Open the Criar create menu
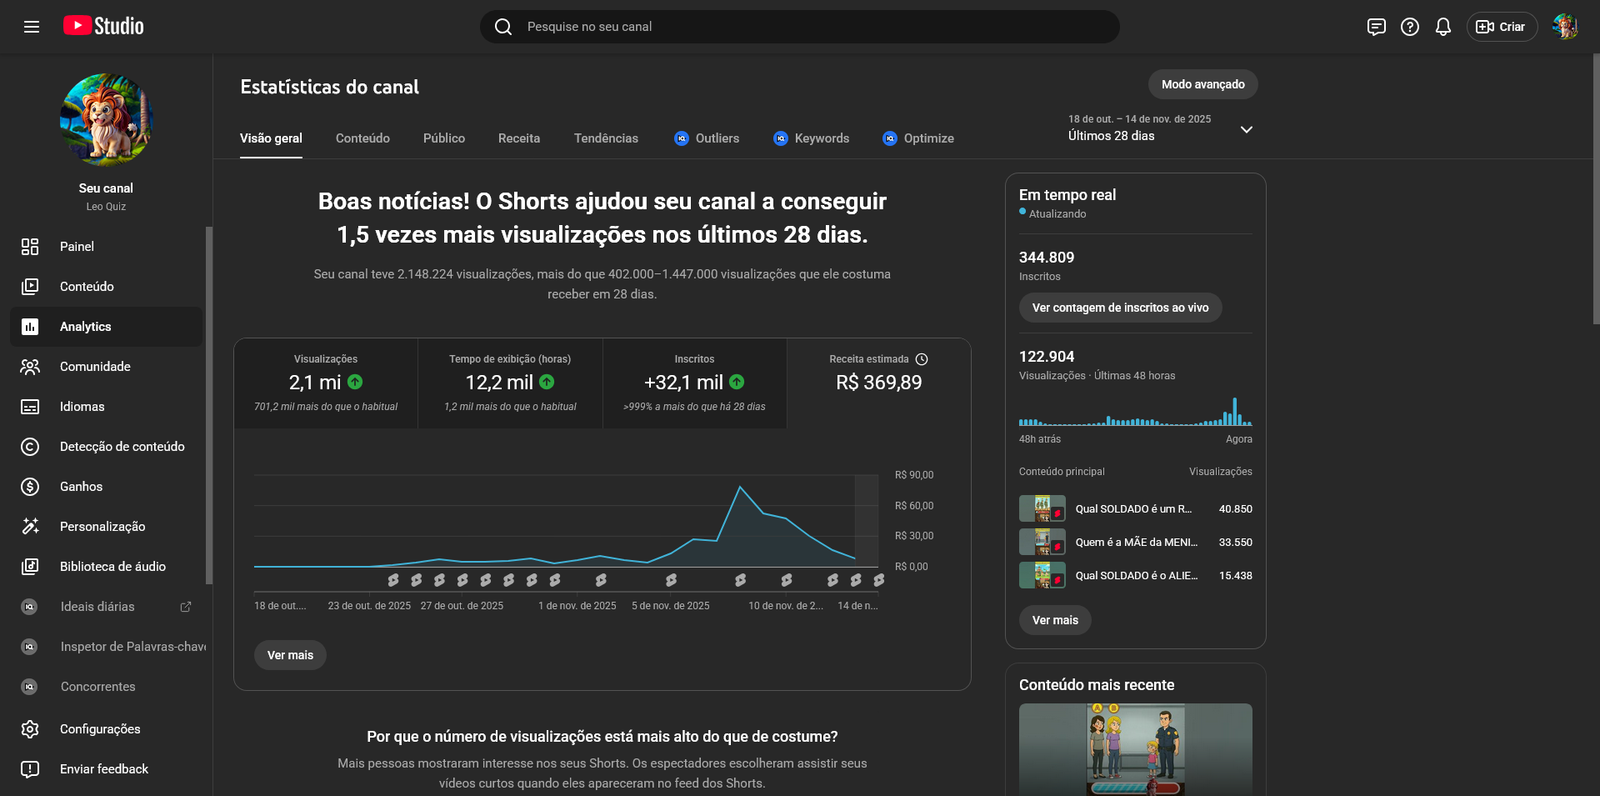1600x796 pixels. pos(1501,27)
